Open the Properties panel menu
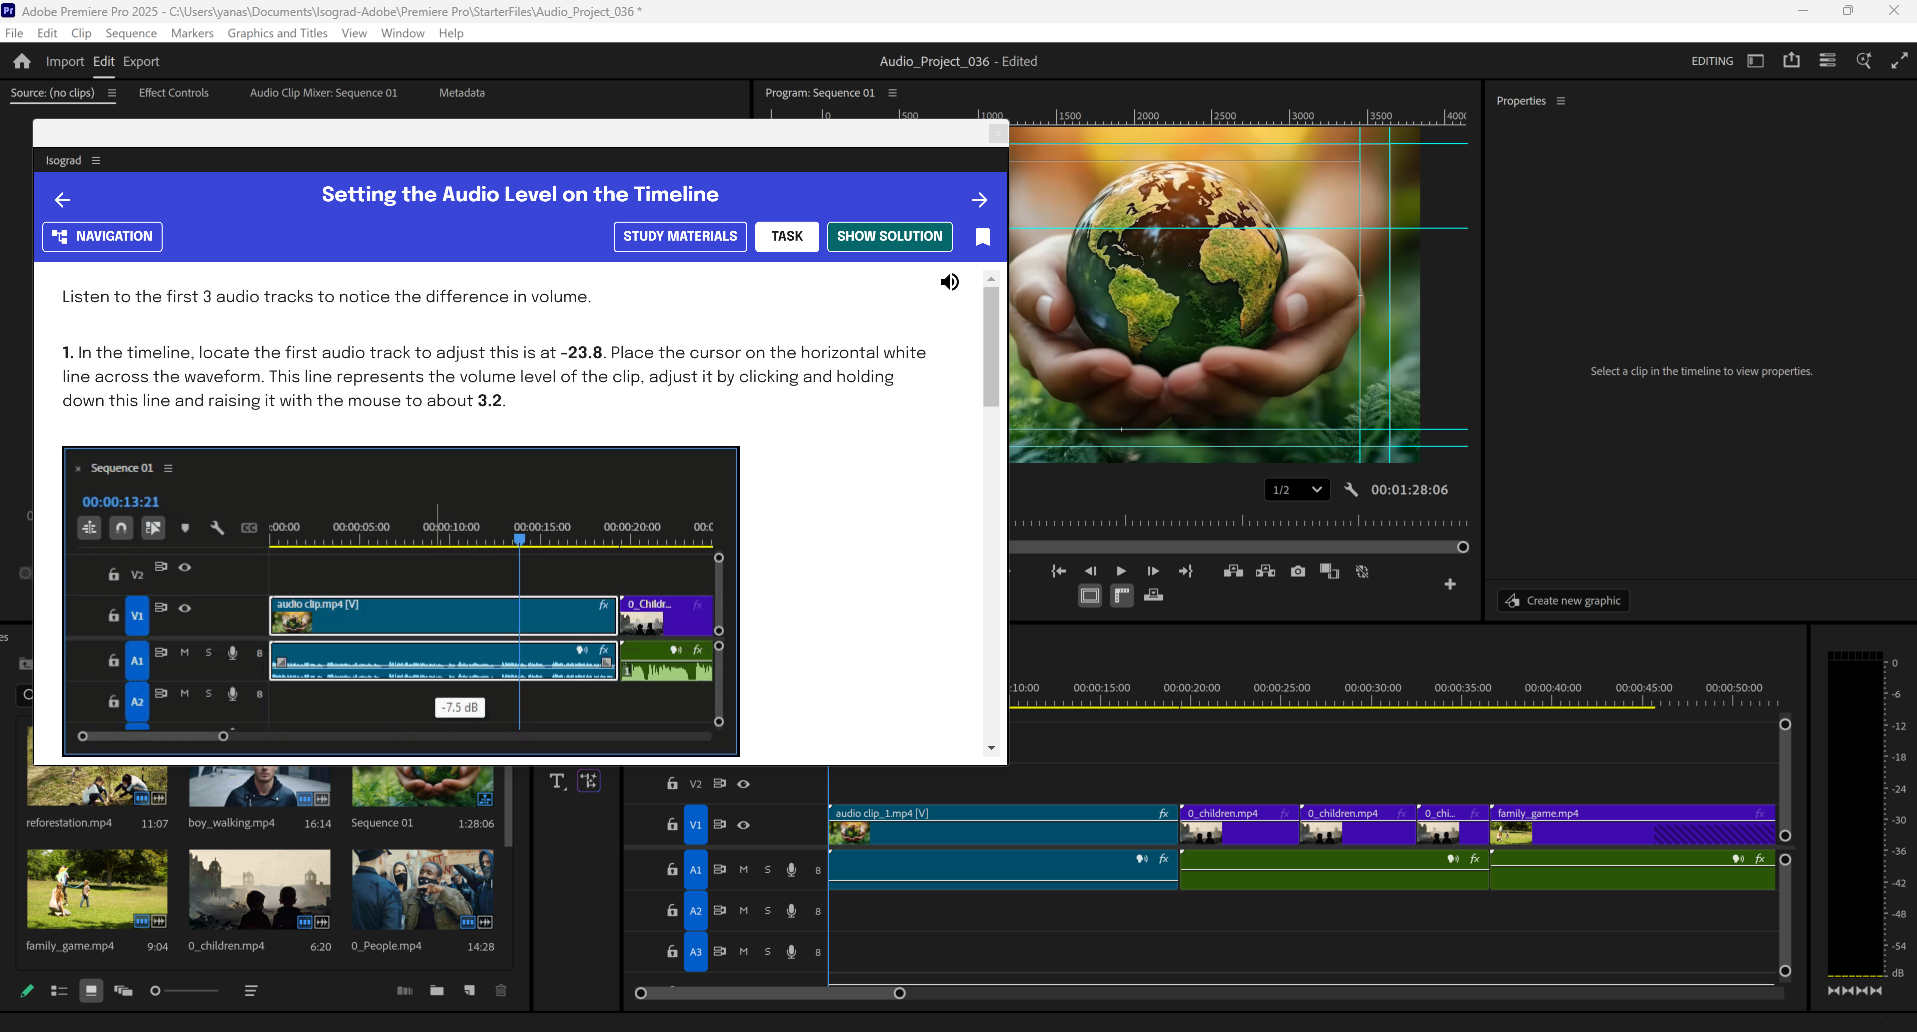 click(1561, 101)
